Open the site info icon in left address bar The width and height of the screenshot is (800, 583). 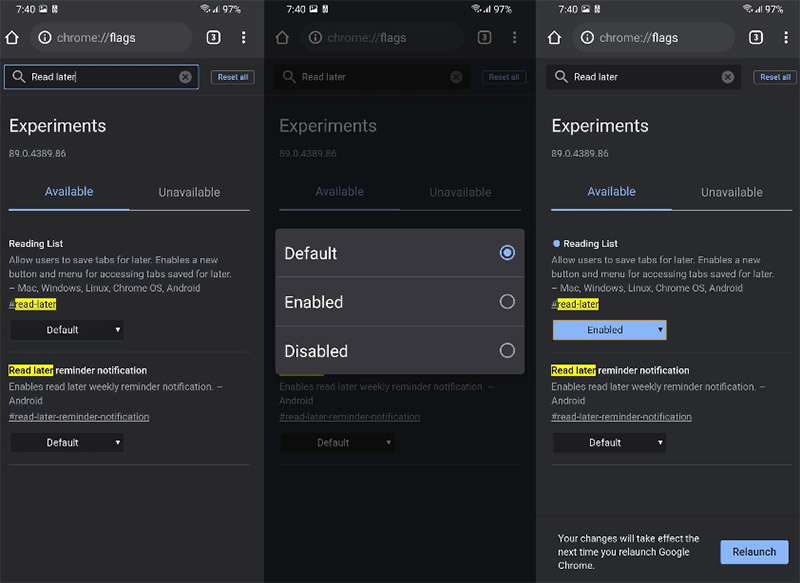[x=45, y=37]
